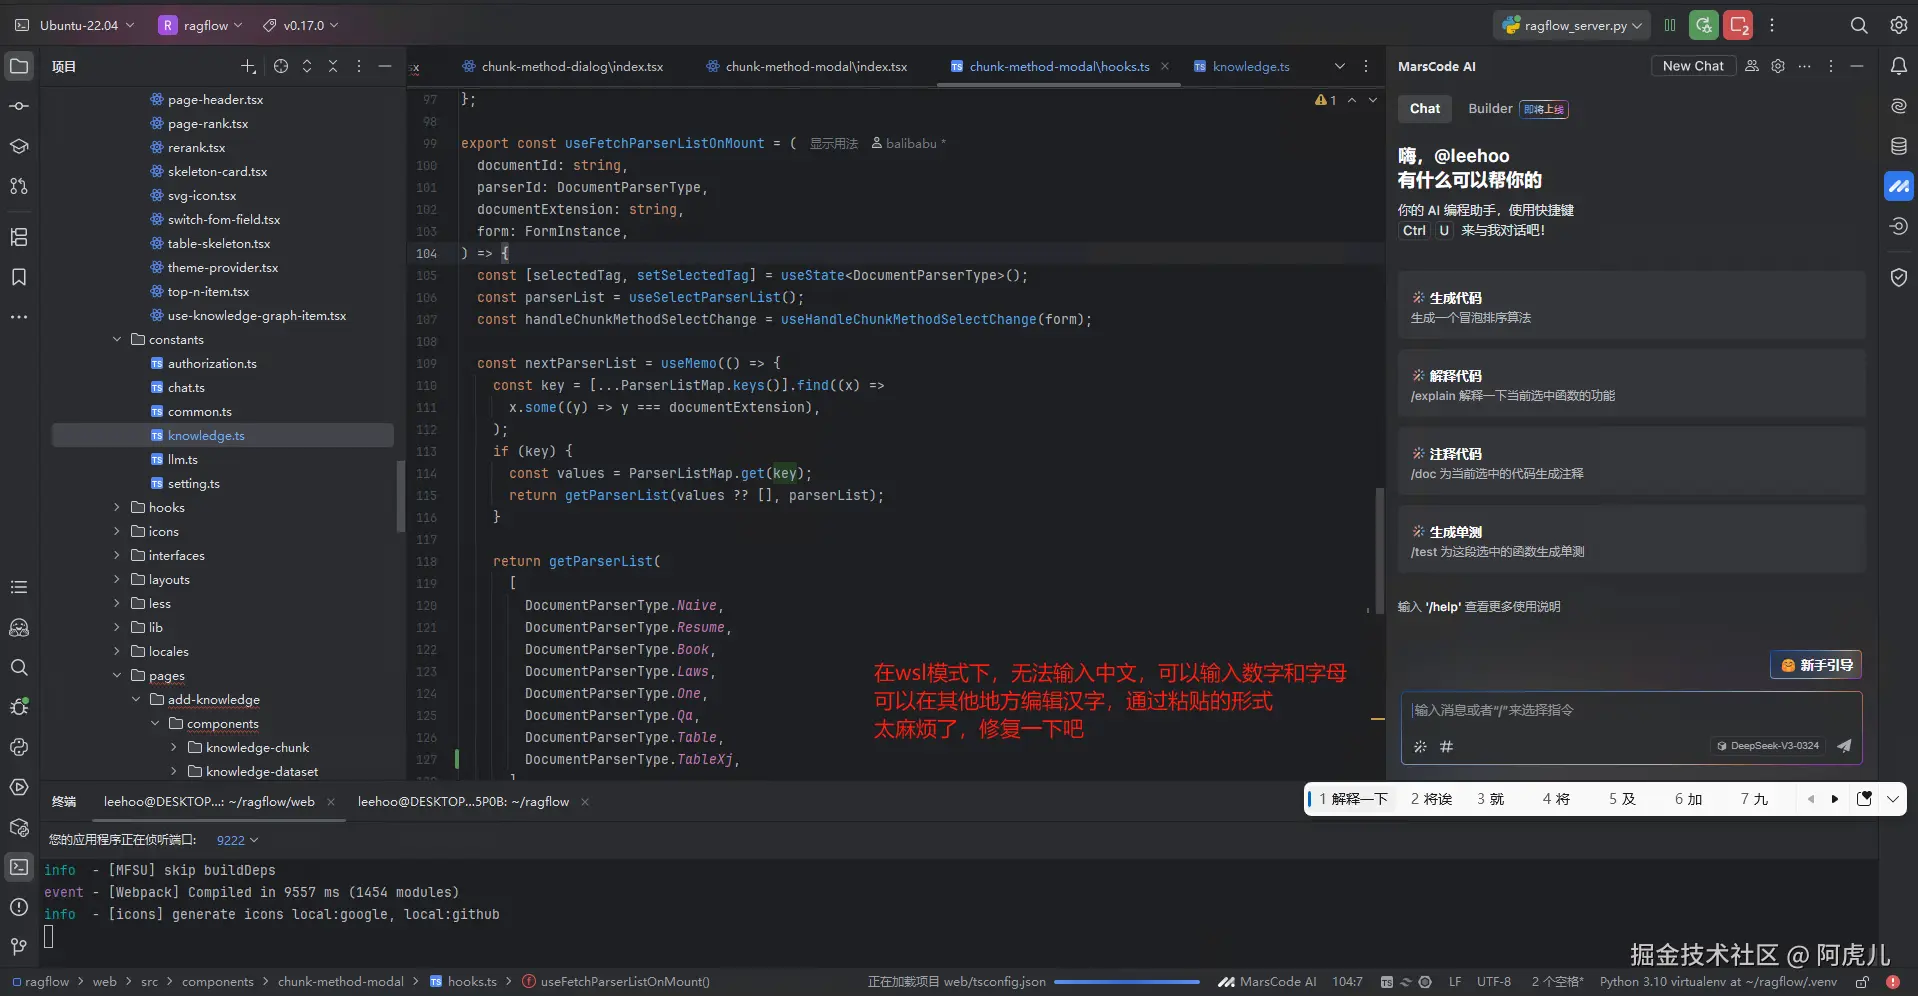Open llm.ts file in project tree
Screen dimensions: 1918x996
pyautogui.click(x=182, y=460)
